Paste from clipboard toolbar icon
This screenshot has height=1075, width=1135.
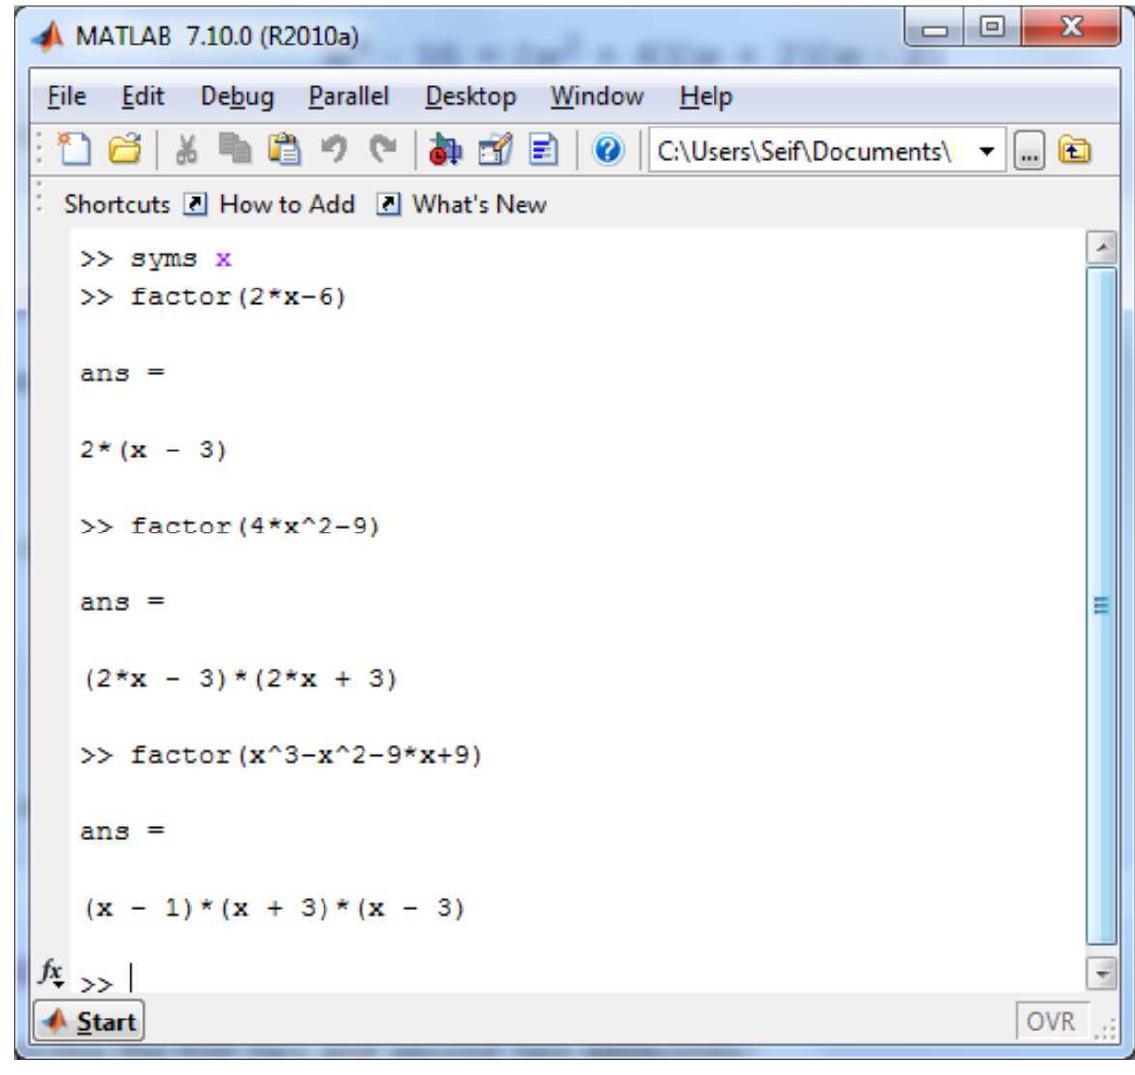pyautogui.click(x=284, y=149)
